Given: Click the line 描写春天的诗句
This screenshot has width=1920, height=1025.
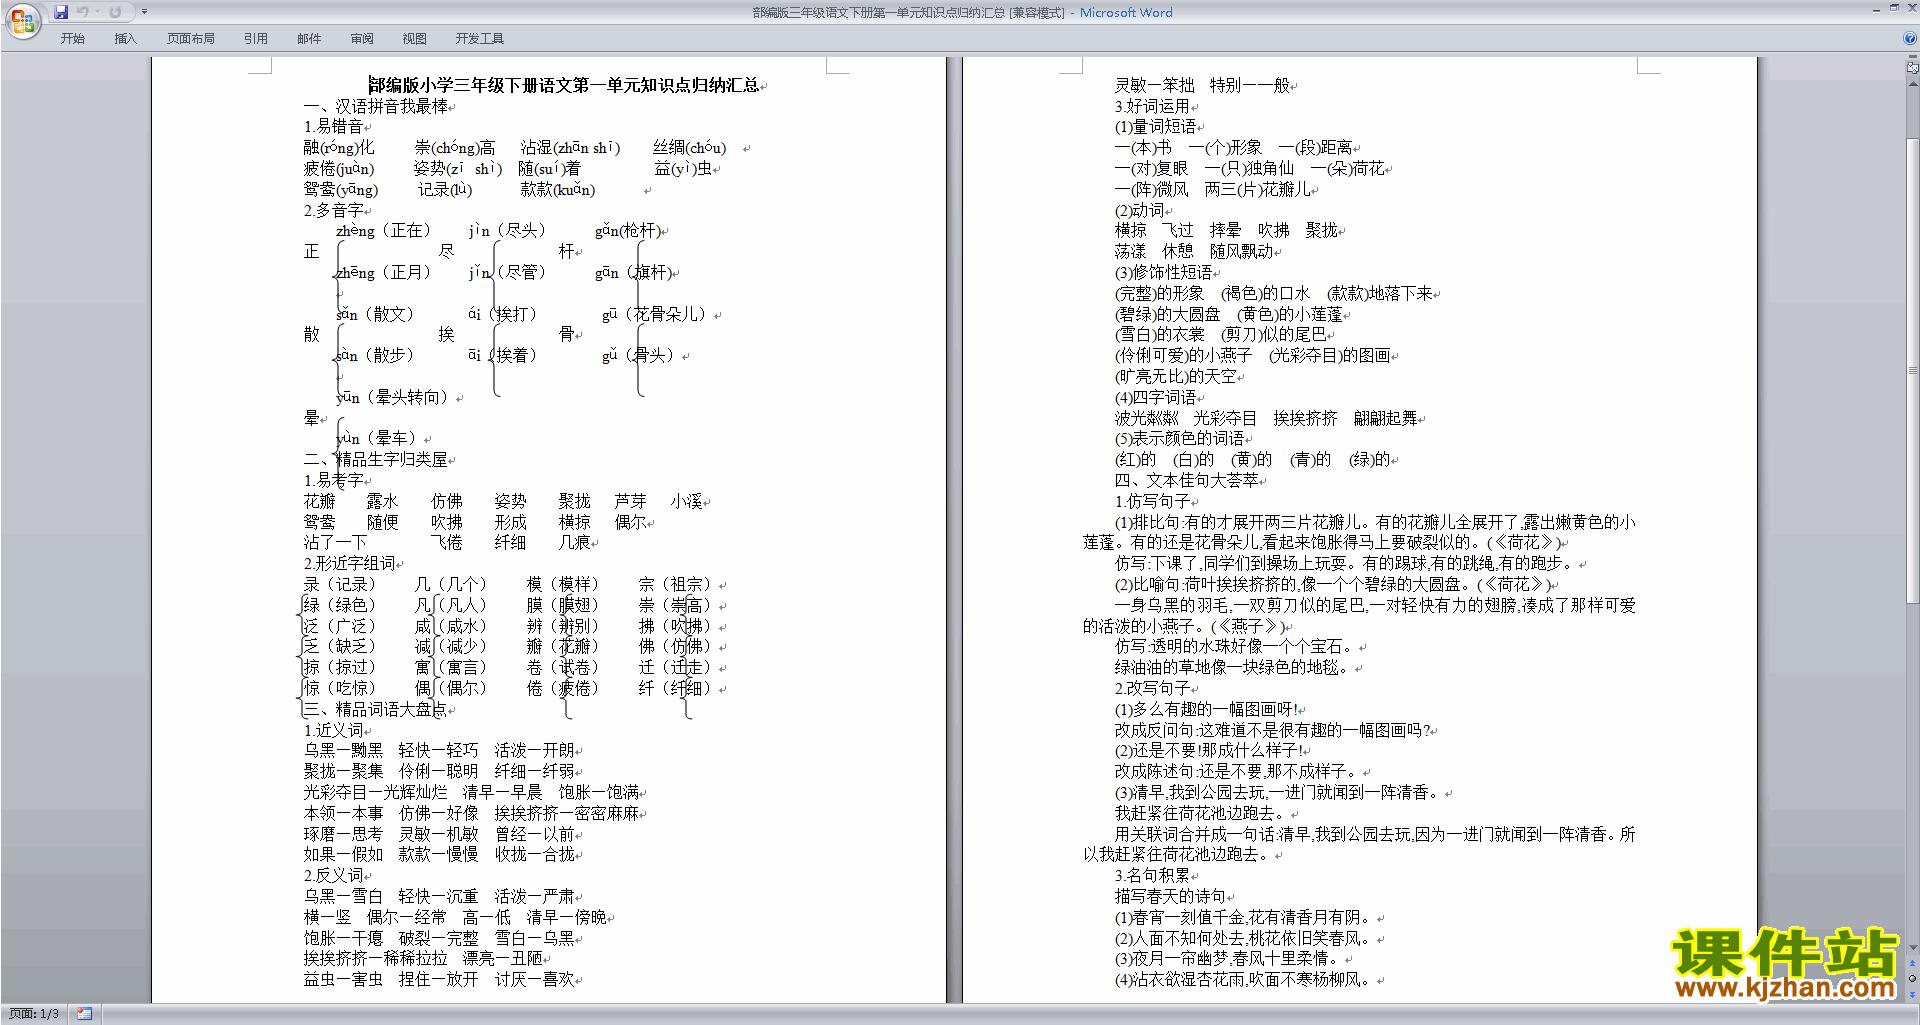Looking at the screenshot, I should 1170,896.
